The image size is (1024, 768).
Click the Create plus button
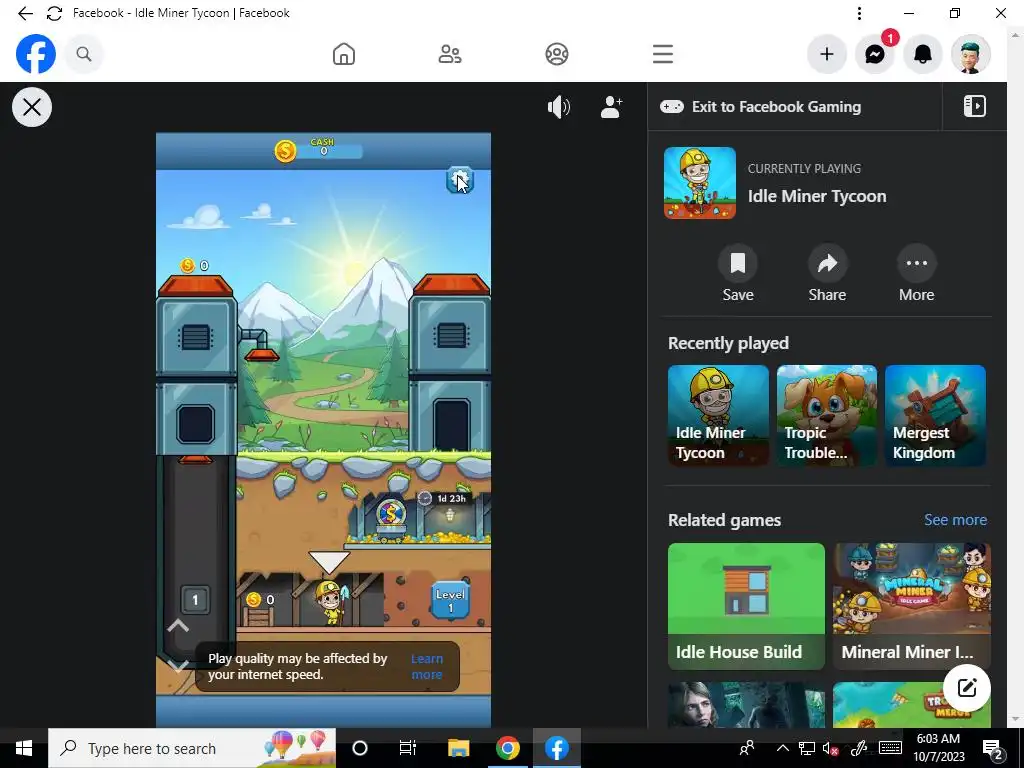coord(827,54)
